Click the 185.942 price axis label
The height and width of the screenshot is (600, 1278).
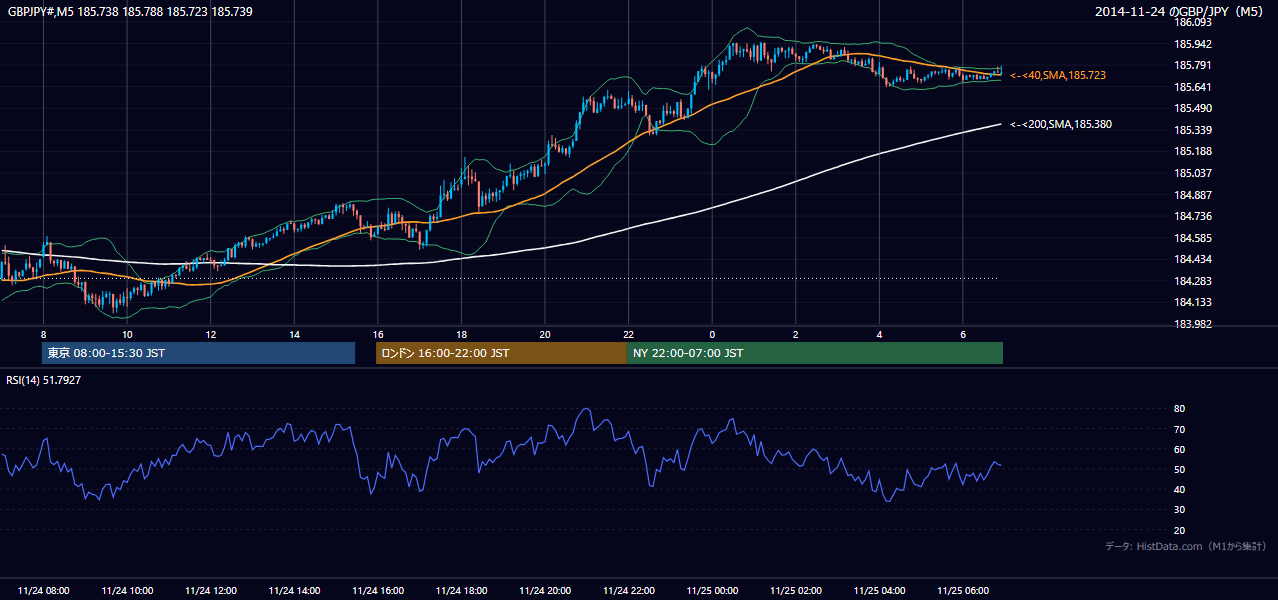(x=1193, y=44)
